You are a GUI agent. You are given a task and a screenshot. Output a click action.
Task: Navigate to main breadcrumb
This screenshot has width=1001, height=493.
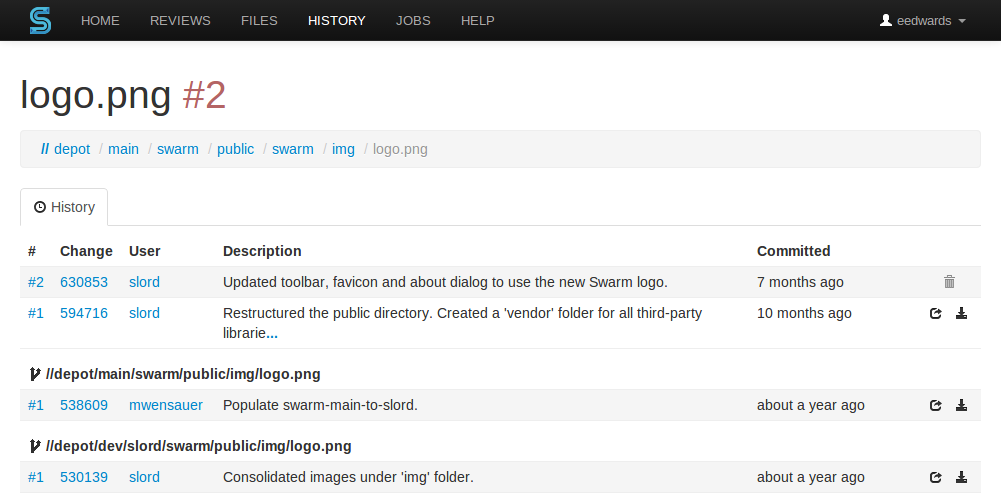(123, 149)
